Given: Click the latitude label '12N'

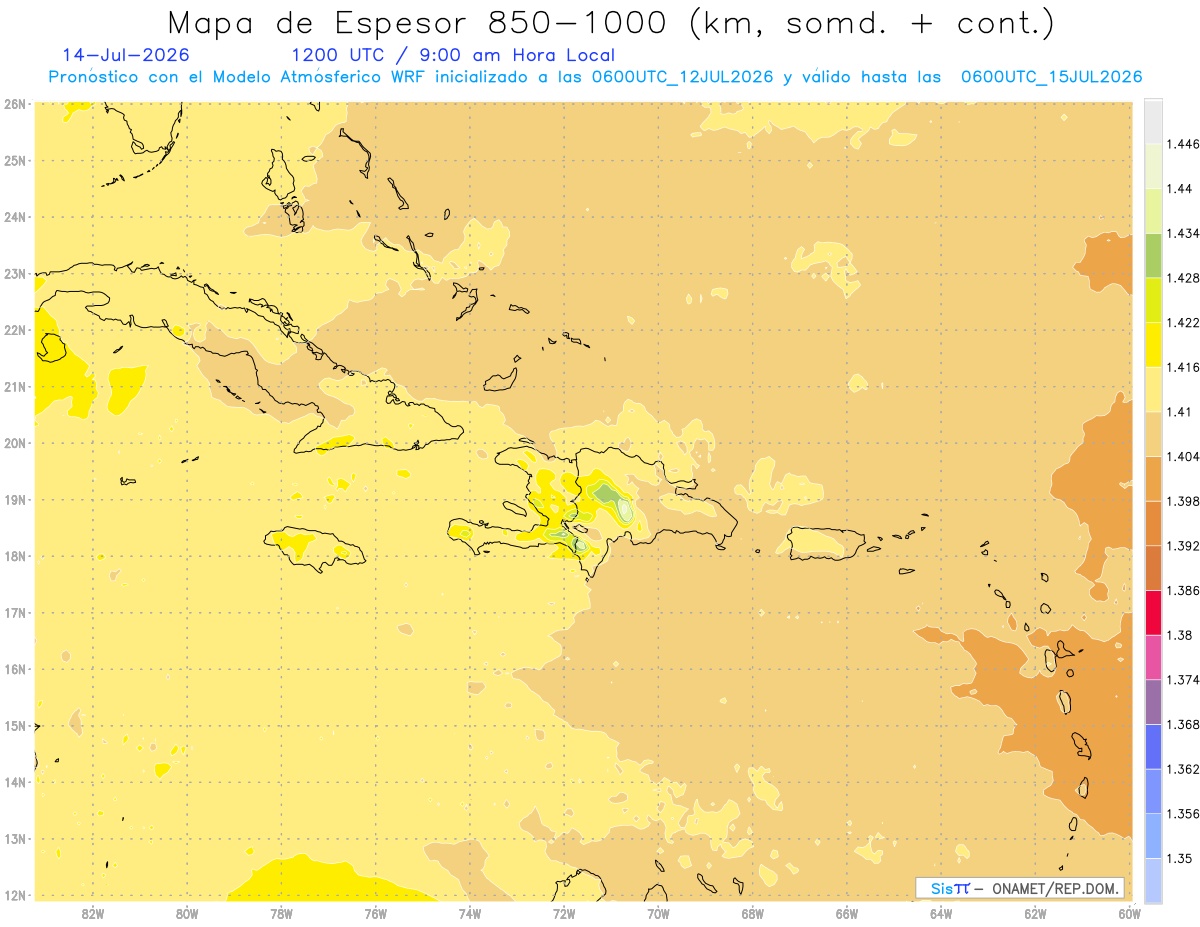Looking at the screenshot, I should point(14,895).
